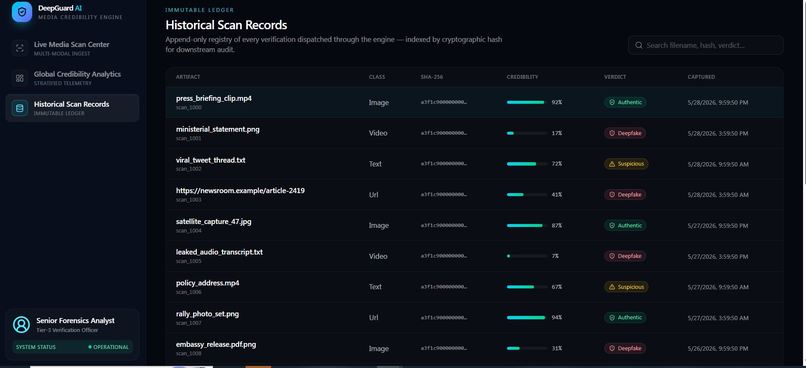Viewport: 806px width, 368px height.
Task: Click the 92% credibility bar
Action: [527, 102]
